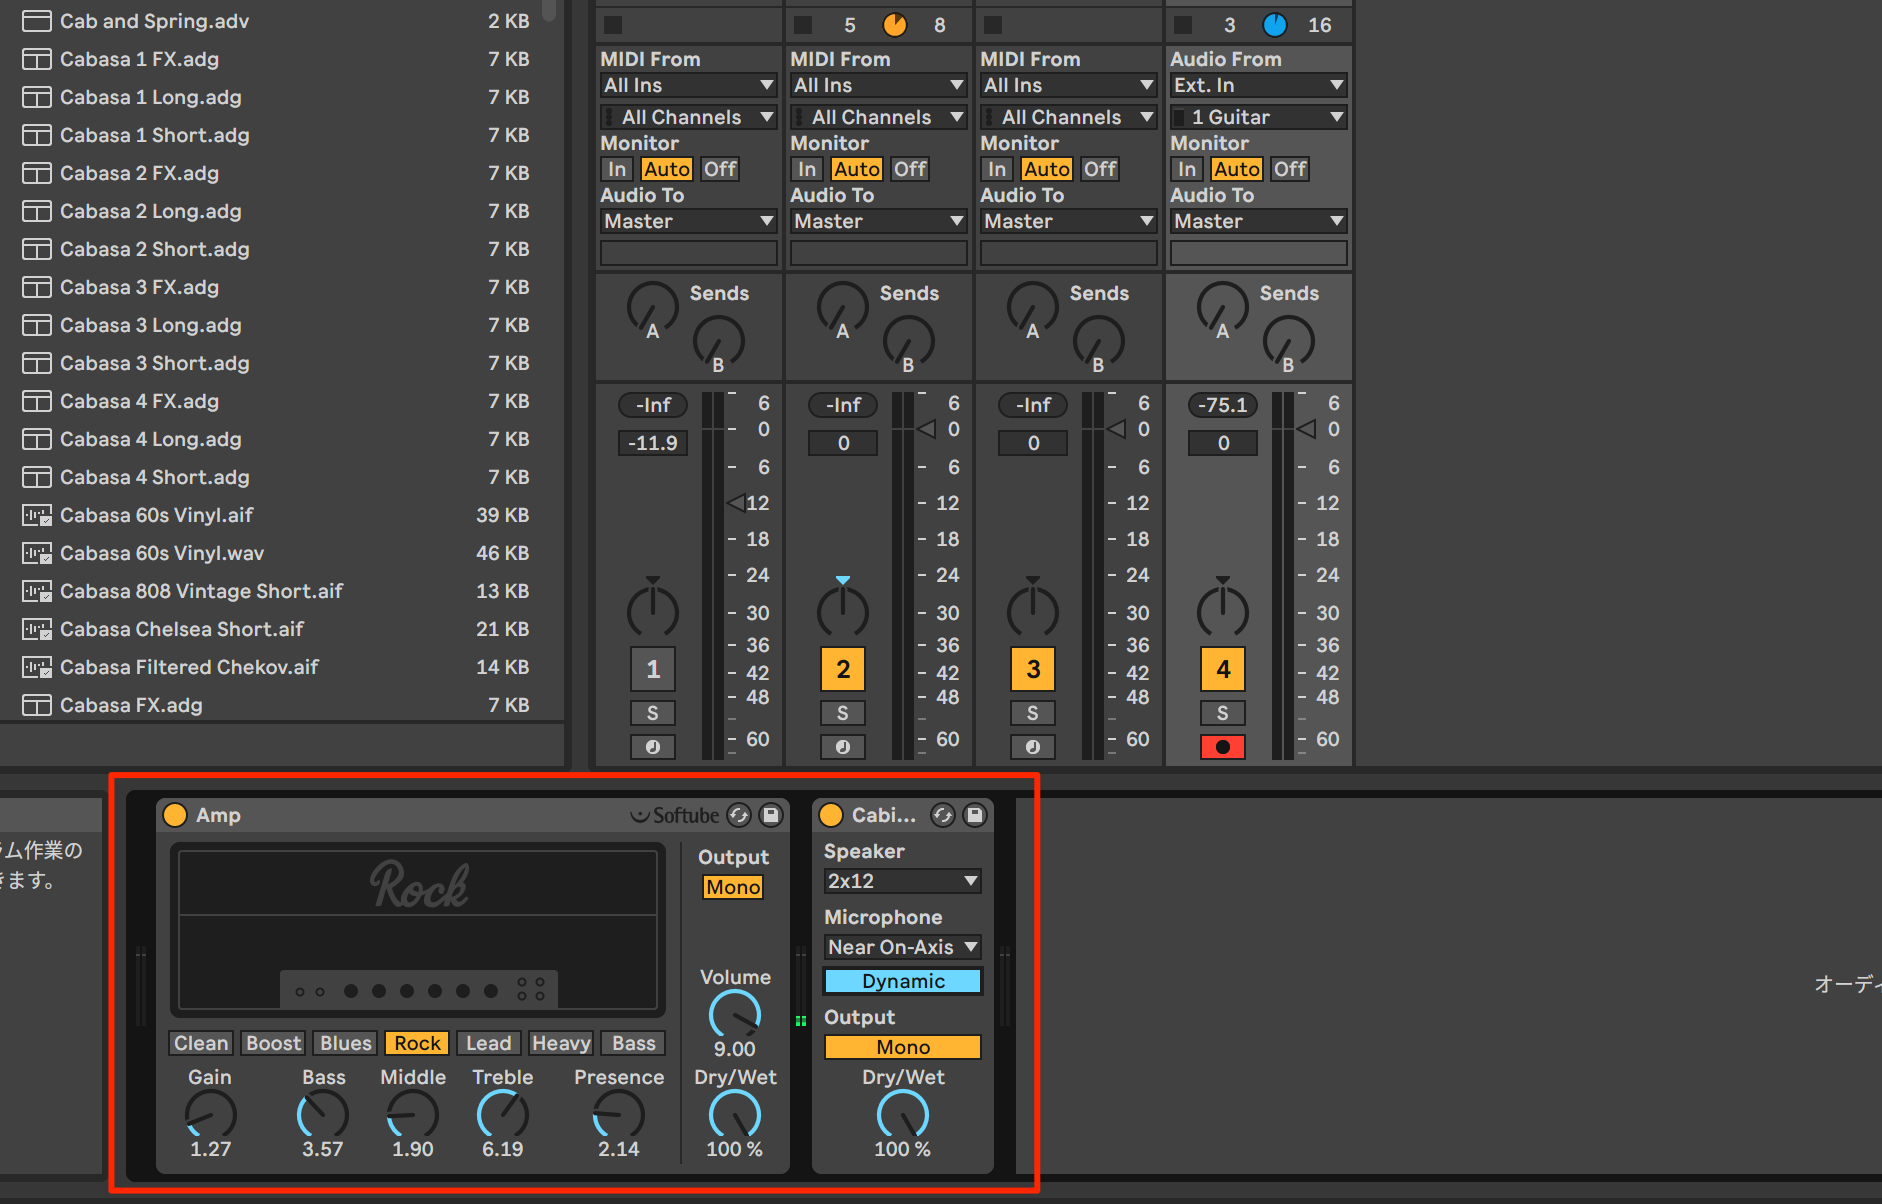Click track 2 volume fader handle
The width and height of the screenshot is (1882, 1204).
click(926, 429)
